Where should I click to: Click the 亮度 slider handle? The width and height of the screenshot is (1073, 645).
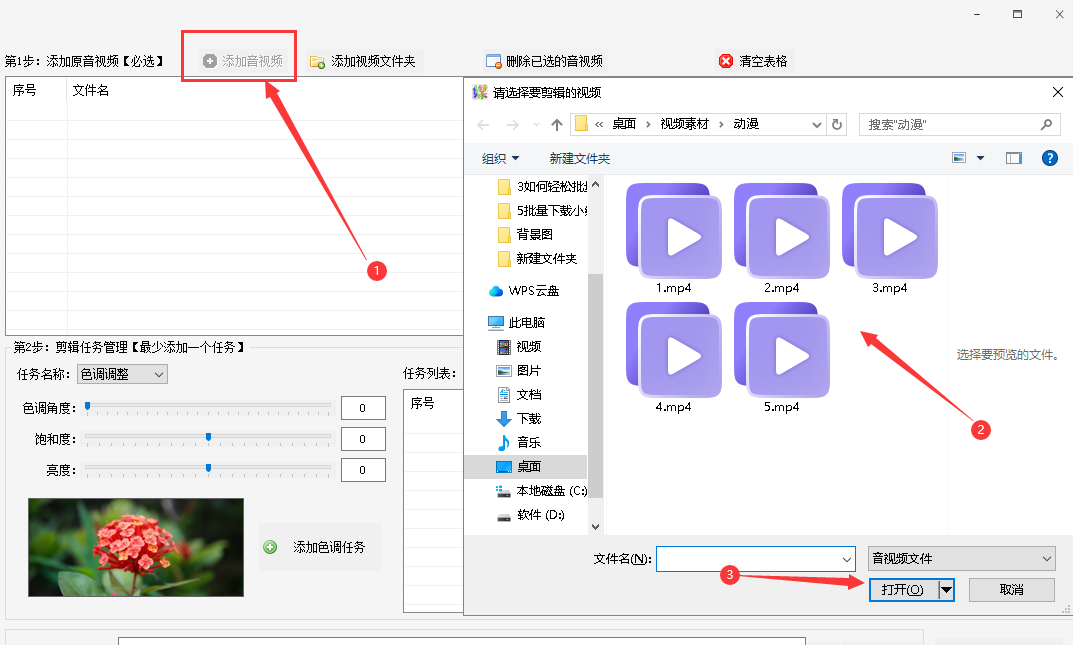point(209,469)
